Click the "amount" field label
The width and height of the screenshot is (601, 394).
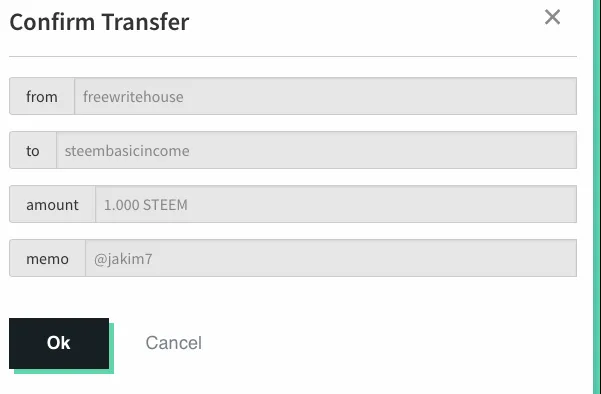(53, 204)
